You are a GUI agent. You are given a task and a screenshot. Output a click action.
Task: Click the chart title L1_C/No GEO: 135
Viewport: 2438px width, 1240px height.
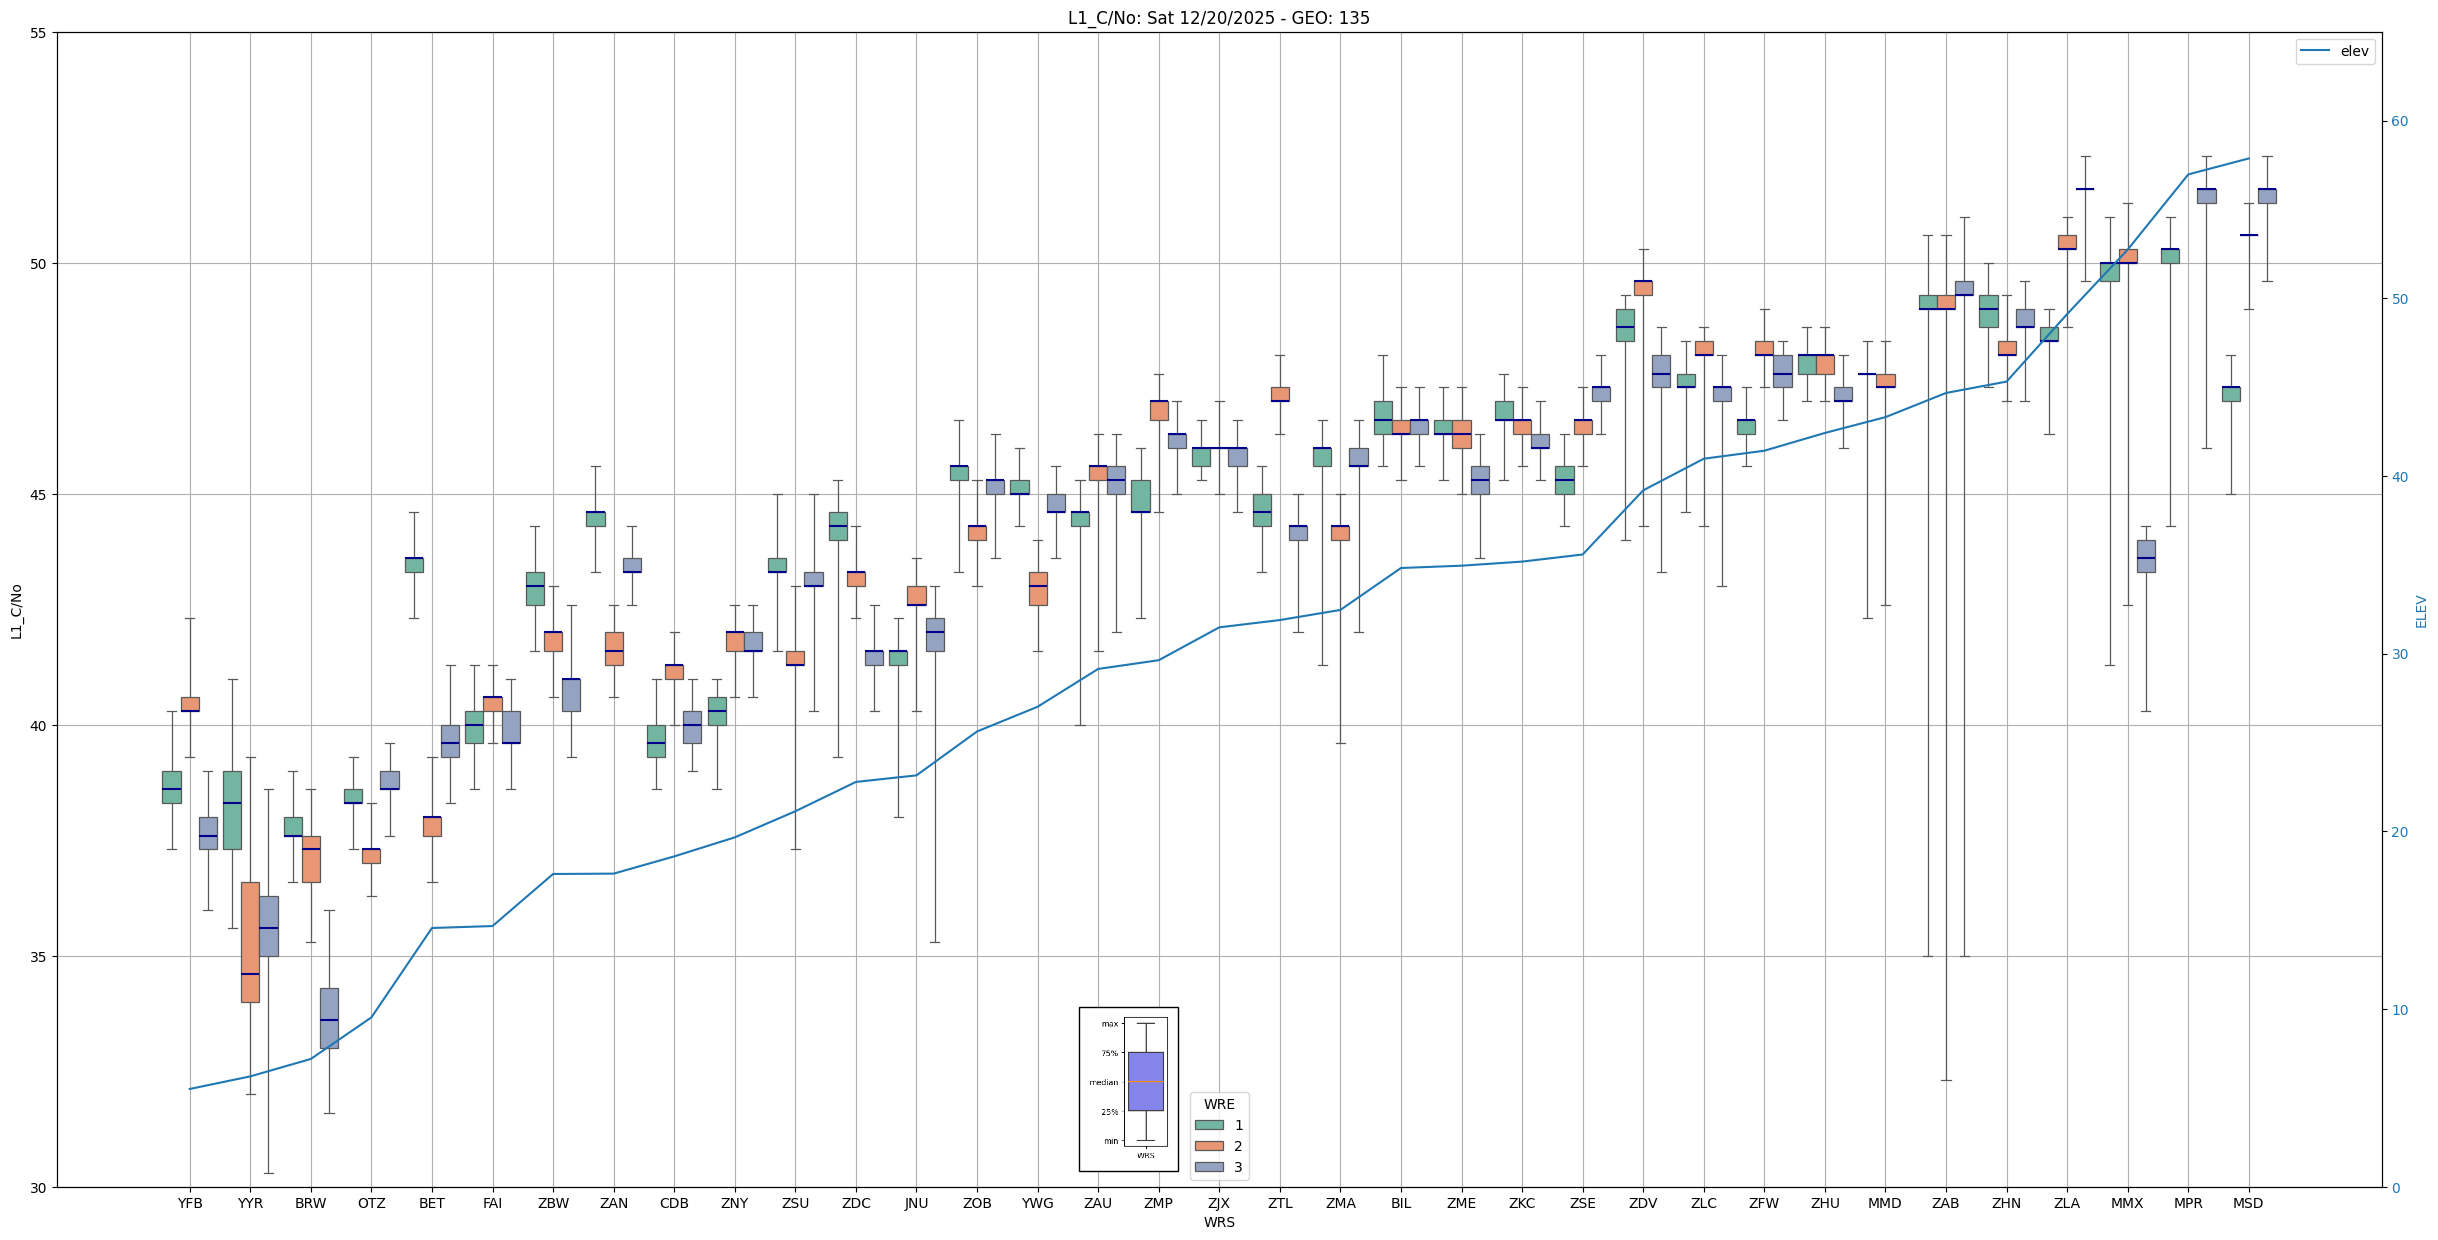click(1218, 18)
